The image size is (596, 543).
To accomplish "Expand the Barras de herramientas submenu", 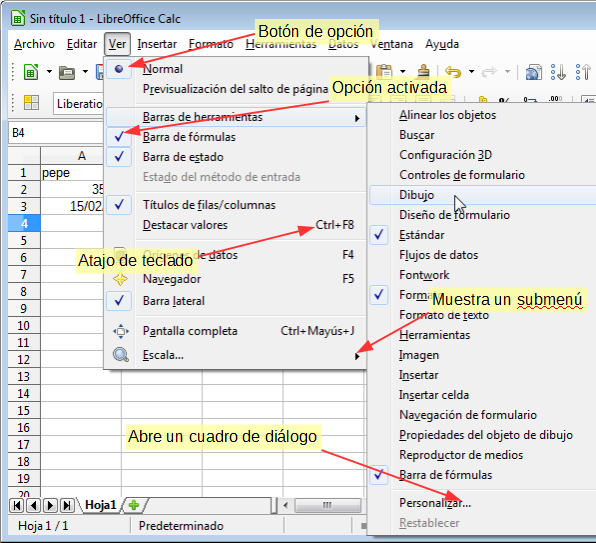I will pyautogui.click(x=236, y=117).
